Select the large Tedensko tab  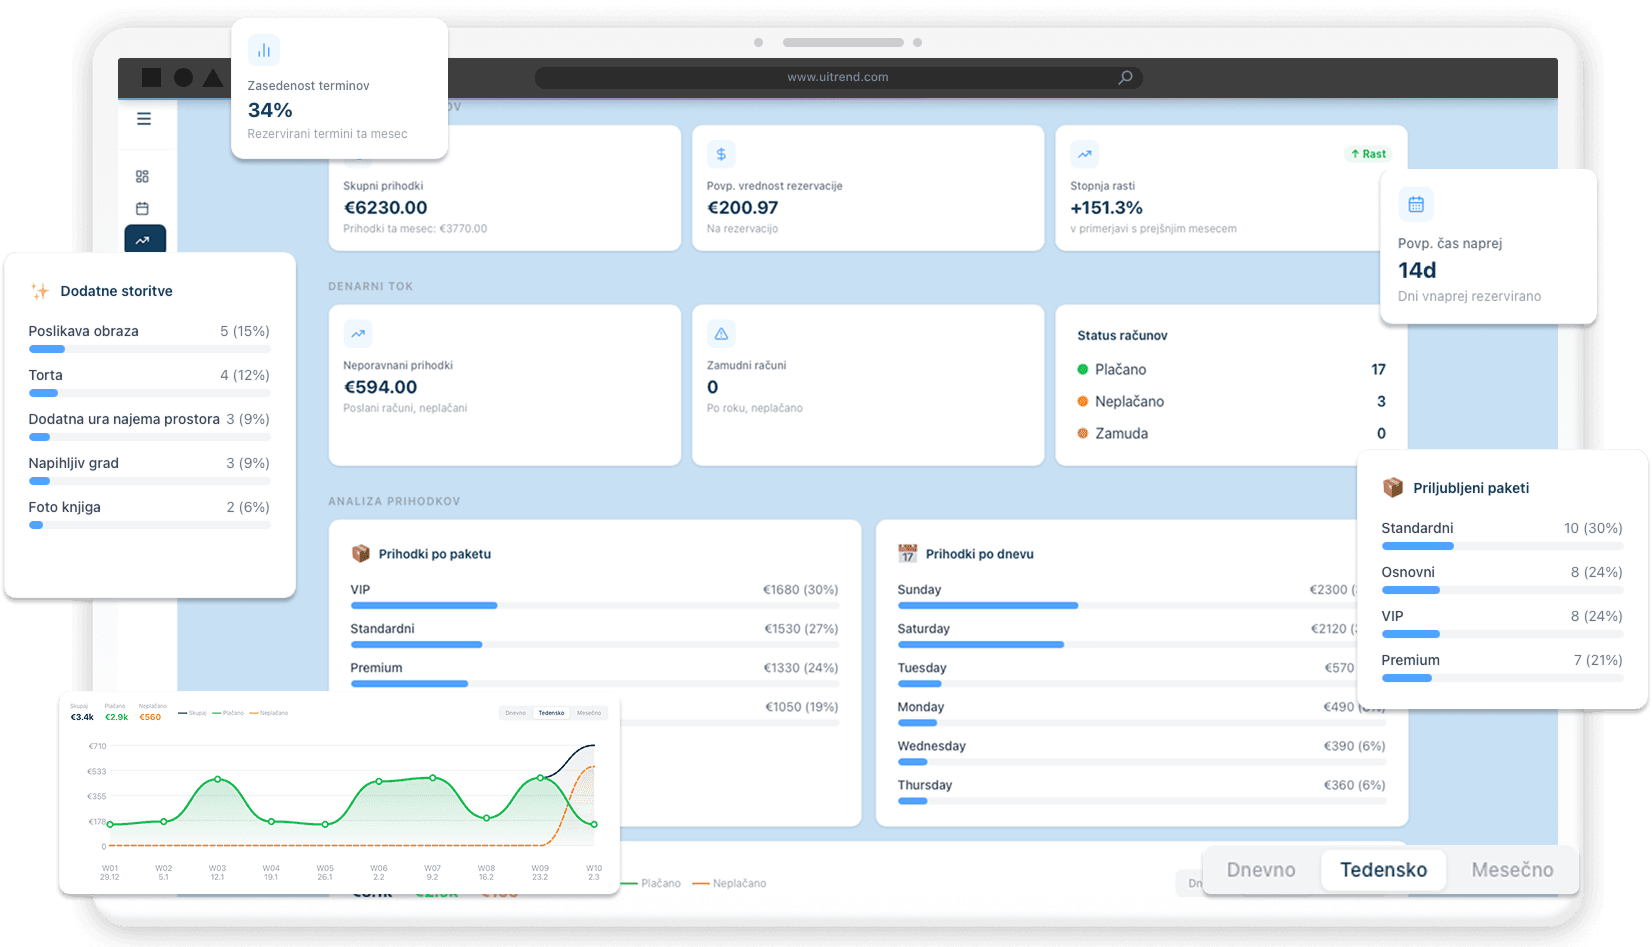1383,870
